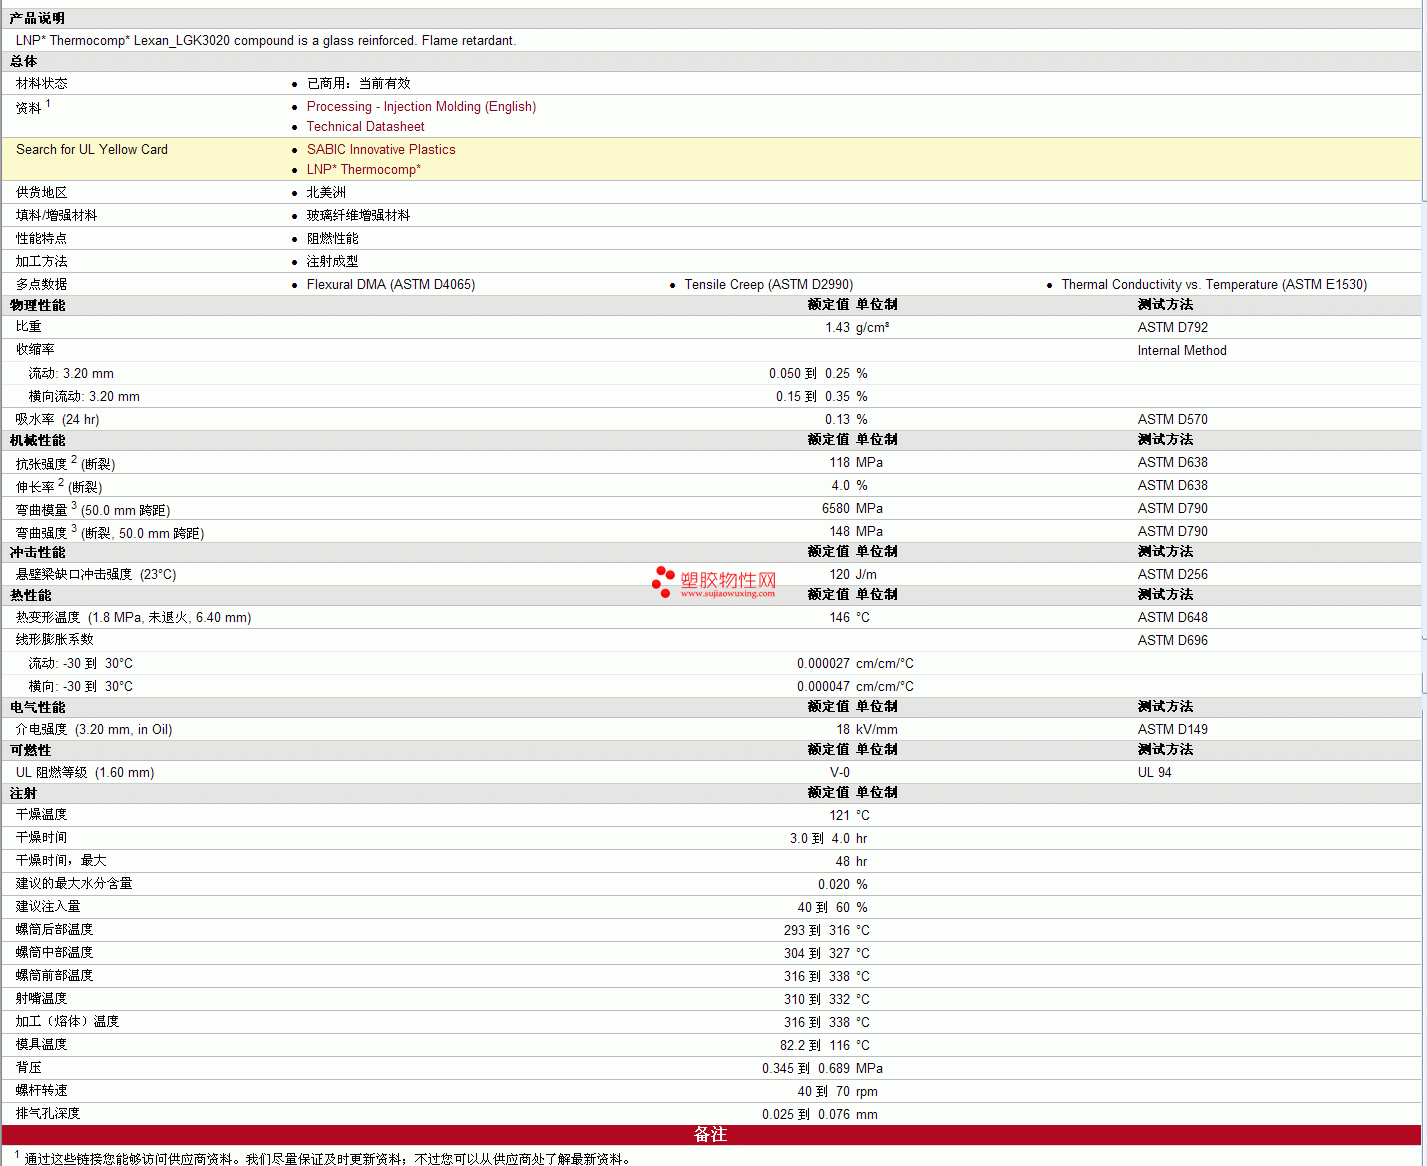Click ASTM D648 test method
The width and height of the screenshot is (1427, 1166).
(x=1173, y=618)
